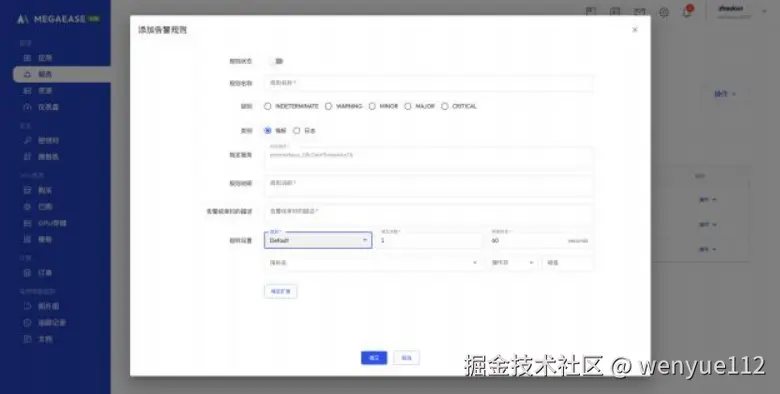Select the CRITICAL level radio button

445,106
